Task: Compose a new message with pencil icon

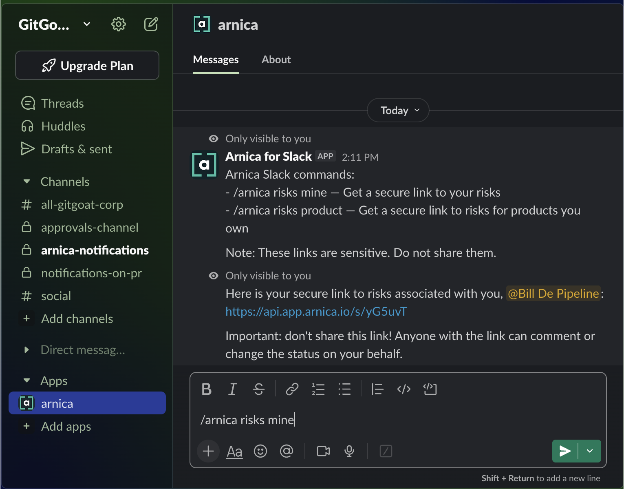Action: pyautogui.click(x=151, y=24)
